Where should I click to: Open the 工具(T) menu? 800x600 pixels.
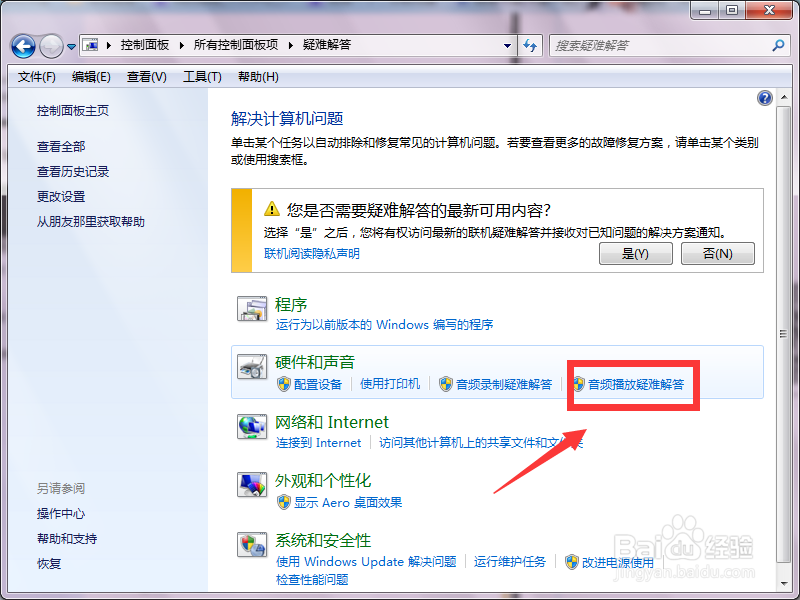(x=202, y=77)
